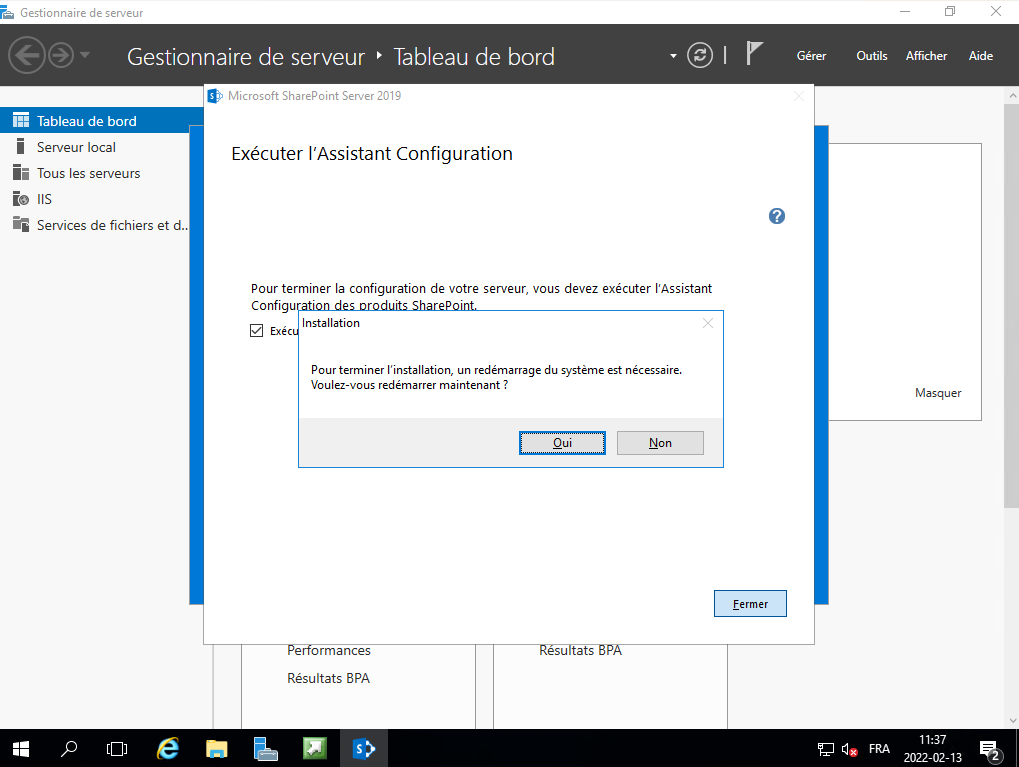This screenshot has height=767, width=1019.
Task: Open the notifications flag icon
Action: click(x=754, y=53)
